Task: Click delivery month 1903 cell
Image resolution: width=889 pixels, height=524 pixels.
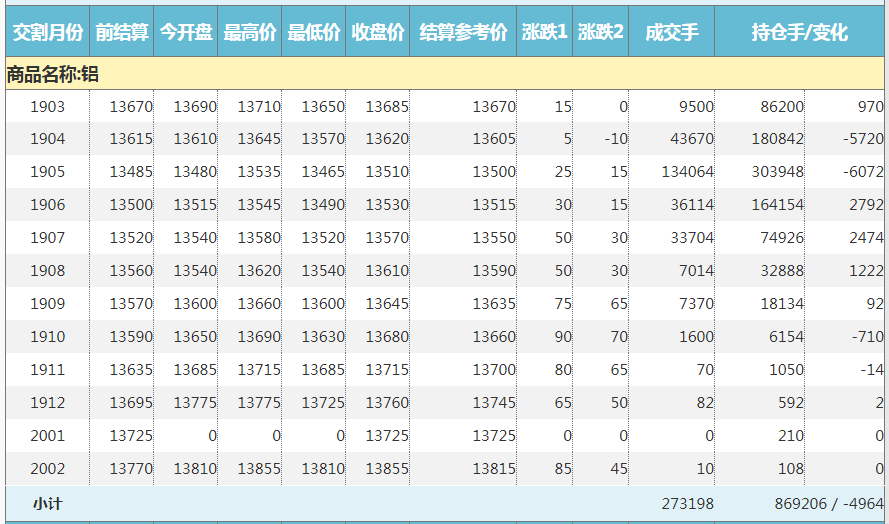Action: tap(47, 107)
